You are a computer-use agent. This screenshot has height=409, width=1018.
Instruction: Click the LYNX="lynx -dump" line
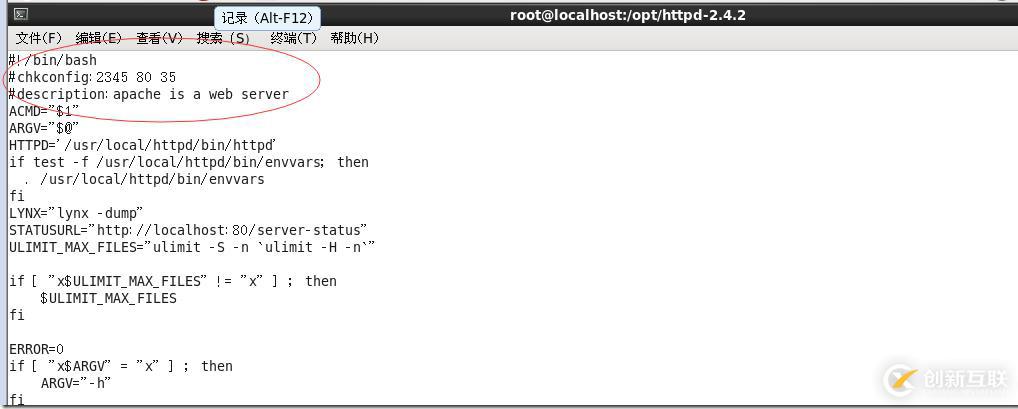[76, 213]
